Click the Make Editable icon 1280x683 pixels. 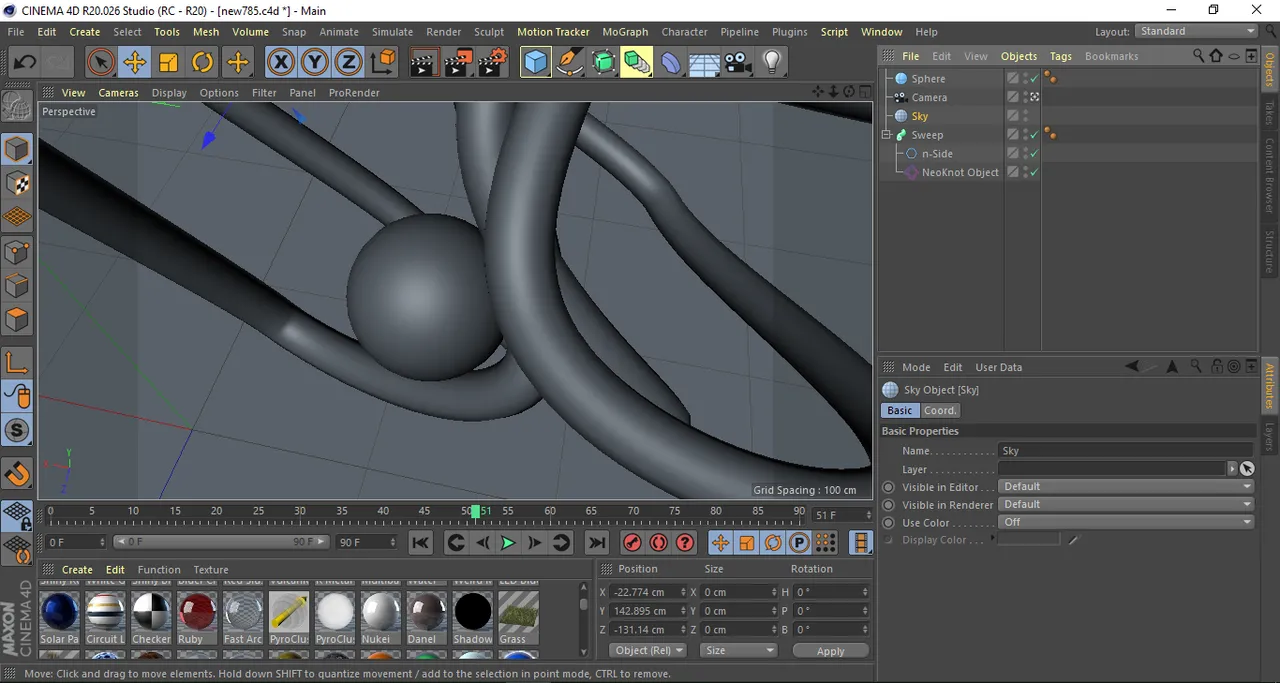tap(17, 104)
